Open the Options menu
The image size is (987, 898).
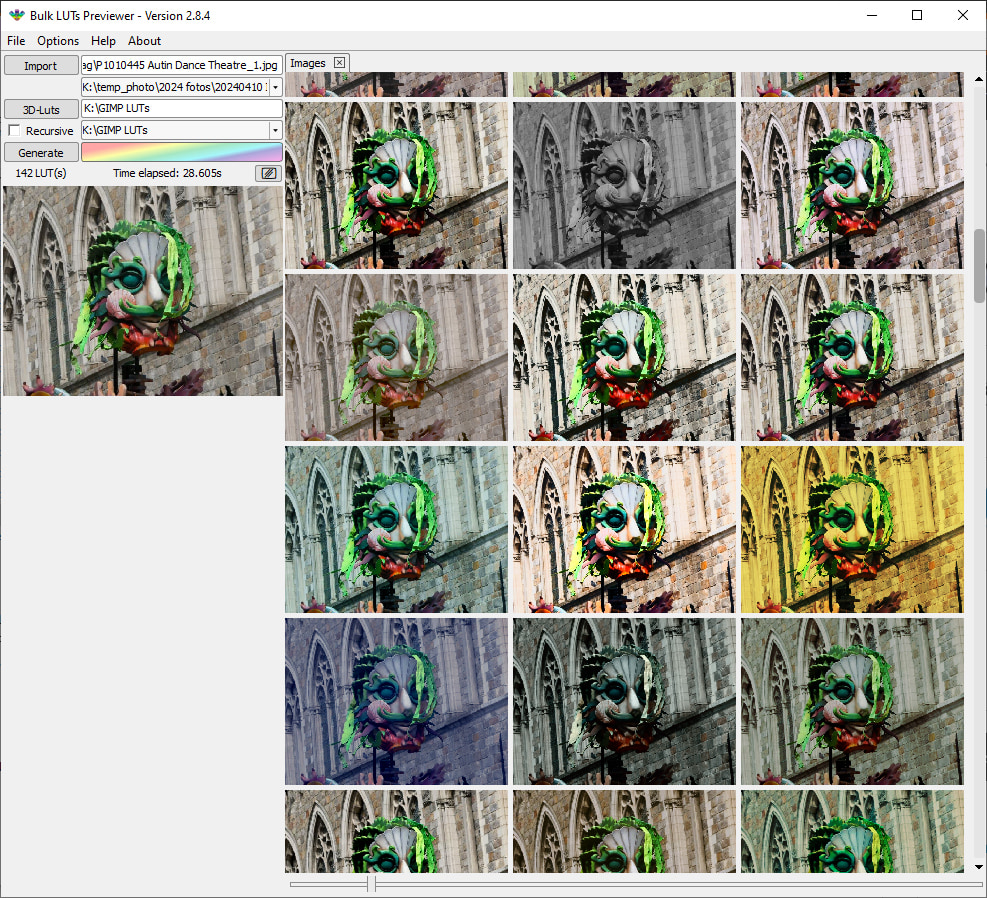click(58, 41)
